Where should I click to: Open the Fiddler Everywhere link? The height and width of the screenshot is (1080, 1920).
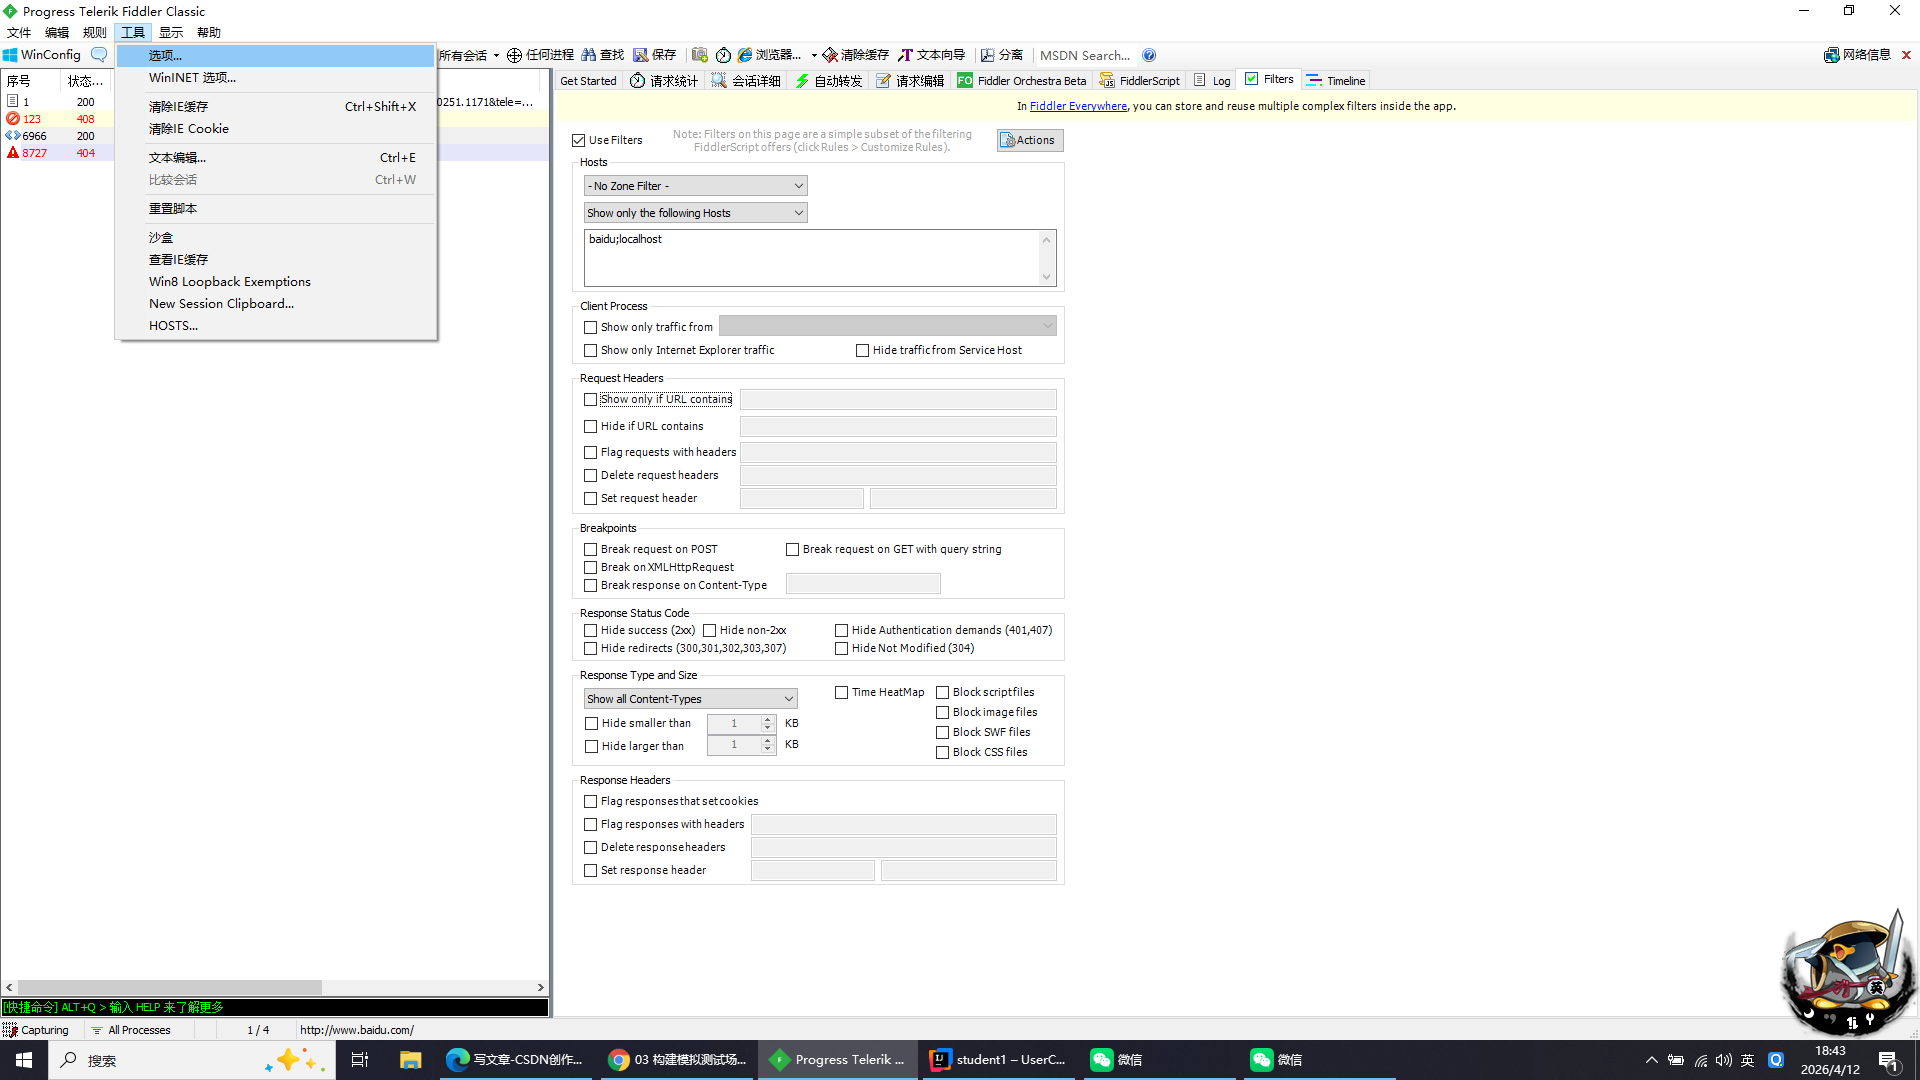click(1078, 106)
